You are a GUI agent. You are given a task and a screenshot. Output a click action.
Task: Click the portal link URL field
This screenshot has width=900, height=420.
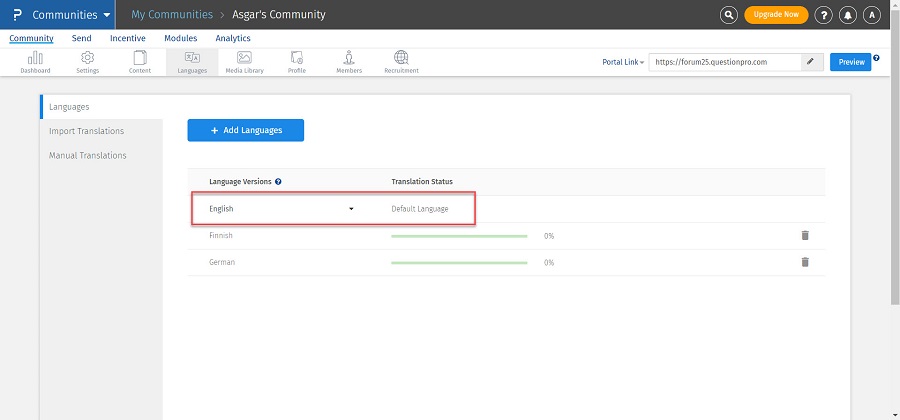(x=724, y=62)
